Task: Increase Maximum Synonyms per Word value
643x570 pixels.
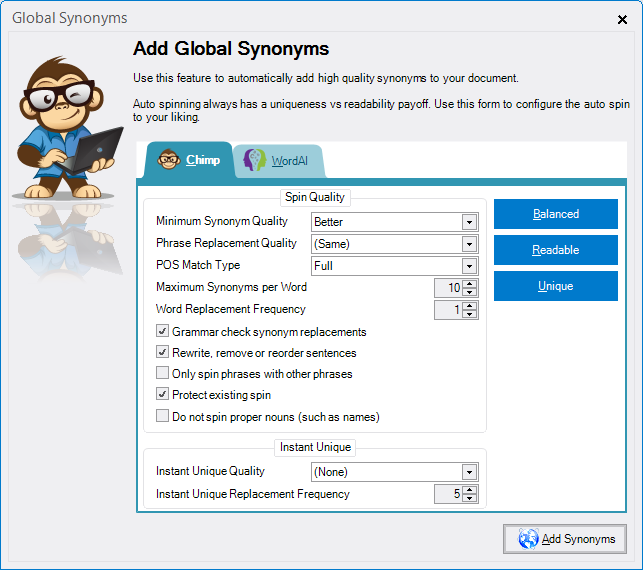Action: (470, 284)
